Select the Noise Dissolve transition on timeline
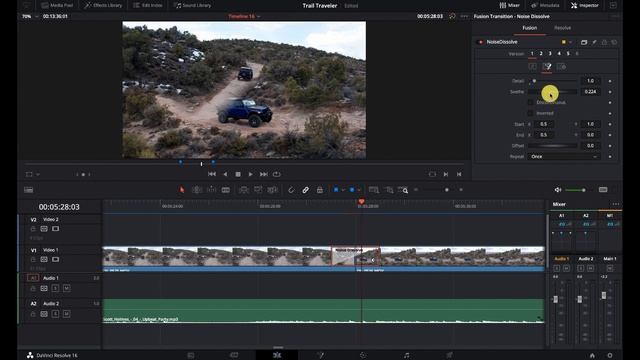 click(356, 256)
